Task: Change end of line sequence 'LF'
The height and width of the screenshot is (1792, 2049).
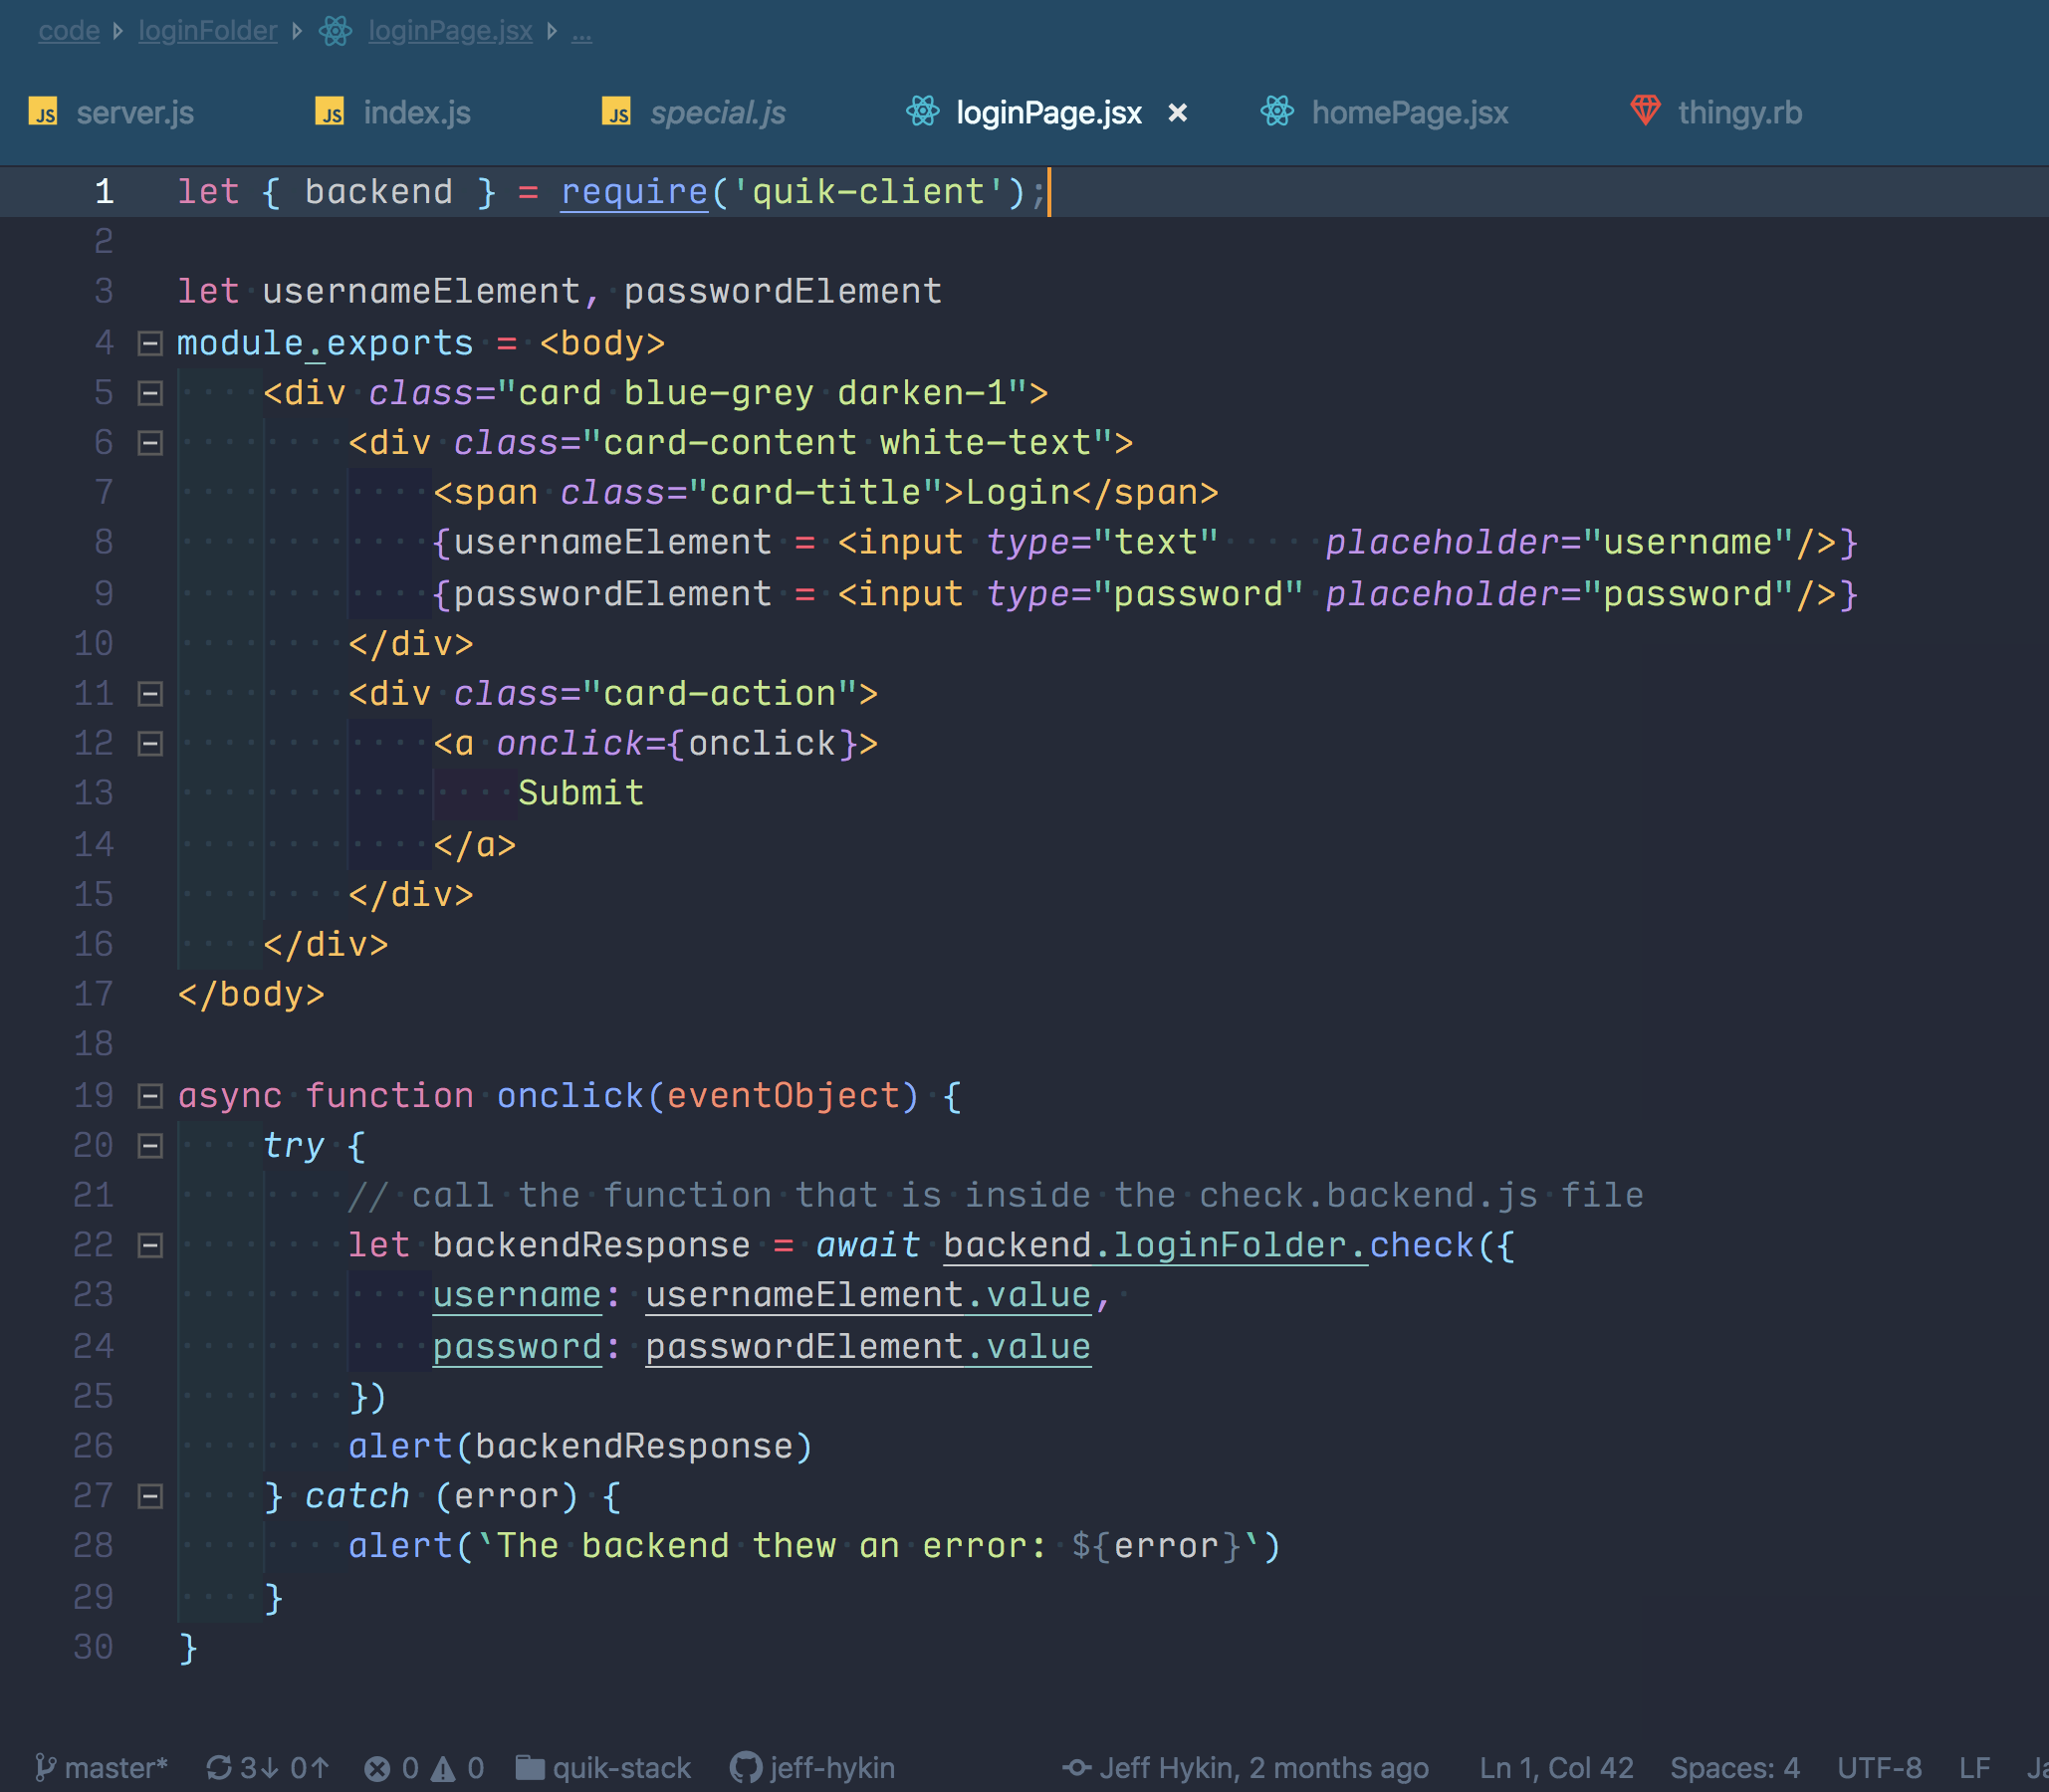Action: point(1974,1769)
